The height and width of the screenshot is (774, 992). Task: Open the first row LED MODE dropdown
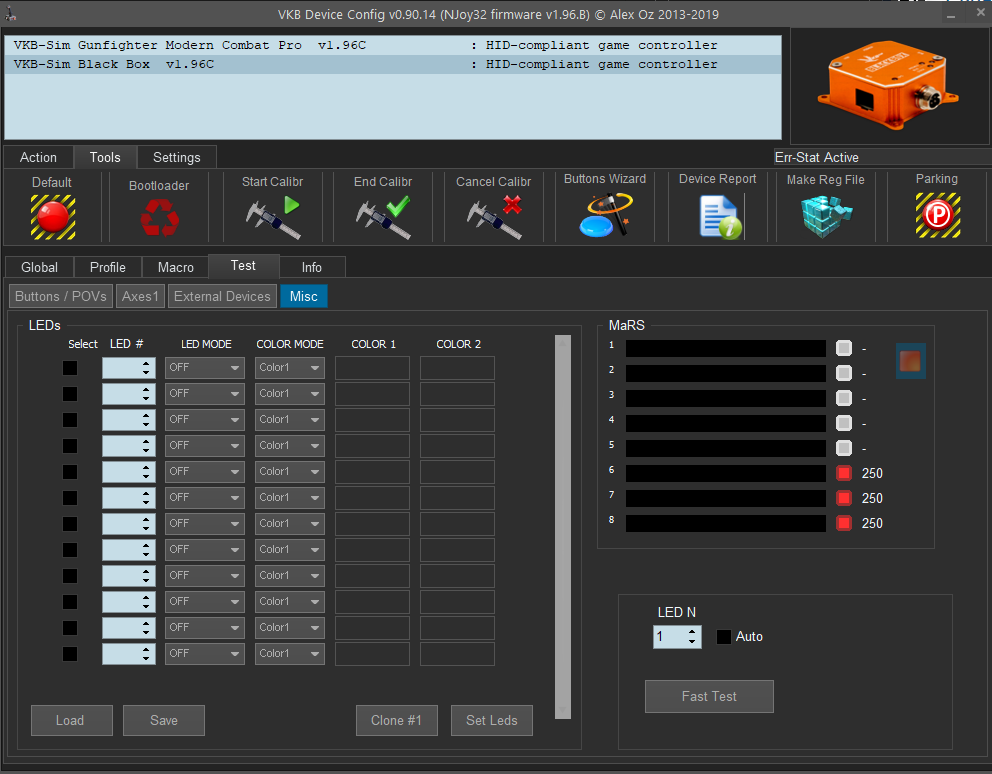click(x=205, y=368)
